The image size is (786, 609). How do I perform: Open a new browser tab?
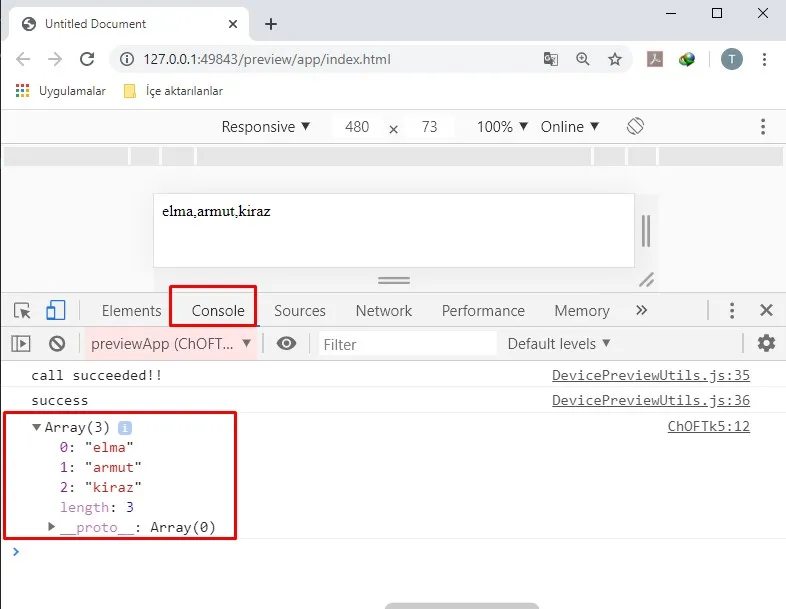click(x=271, y=24)
